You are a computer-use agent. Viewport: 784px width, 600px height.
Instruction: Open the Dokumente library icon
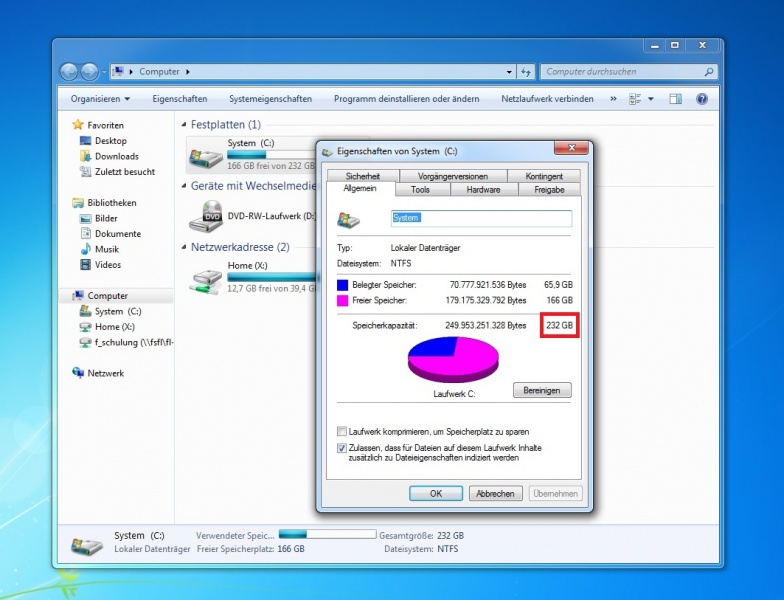point(86,234)
